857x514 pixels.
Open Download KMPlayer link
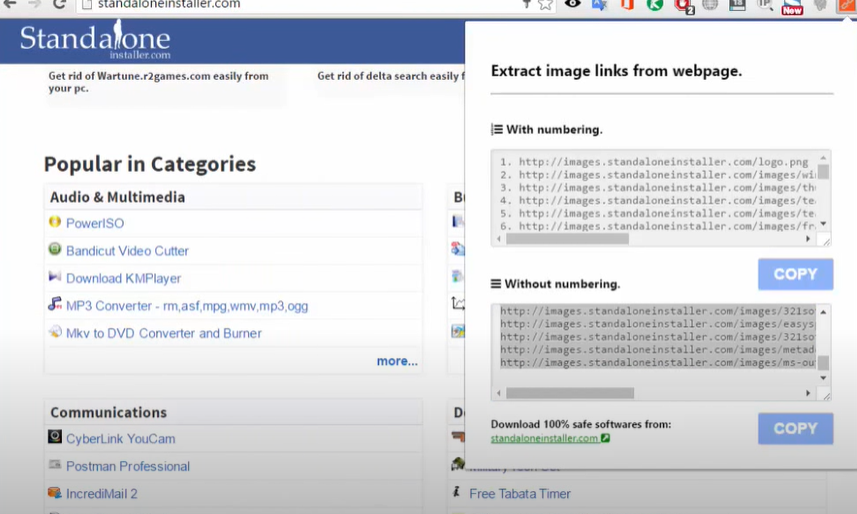click(x=123, y=278)
